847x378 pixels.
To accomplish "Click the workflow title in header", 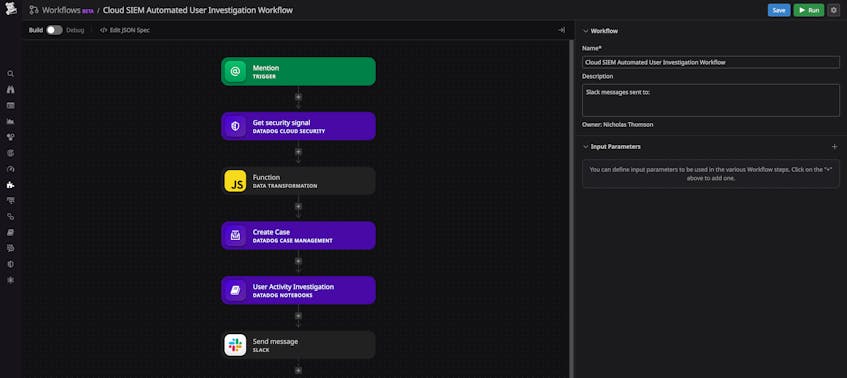I will 198,10.
